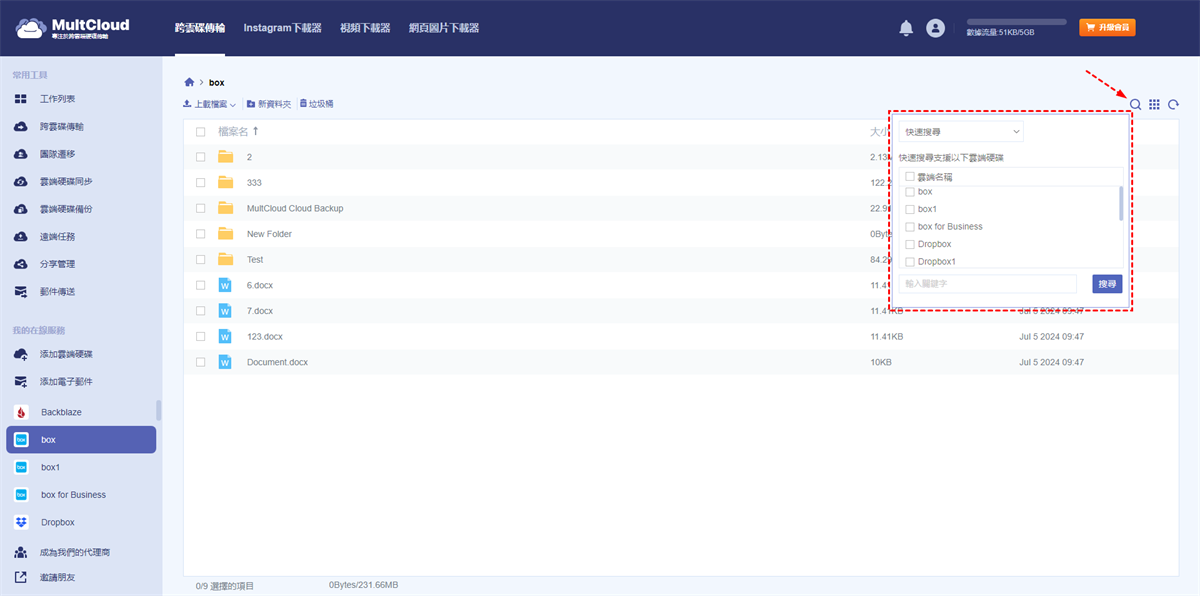Click 新資料夾 to create folder
1200x596 pixels.
coord(269,104)
